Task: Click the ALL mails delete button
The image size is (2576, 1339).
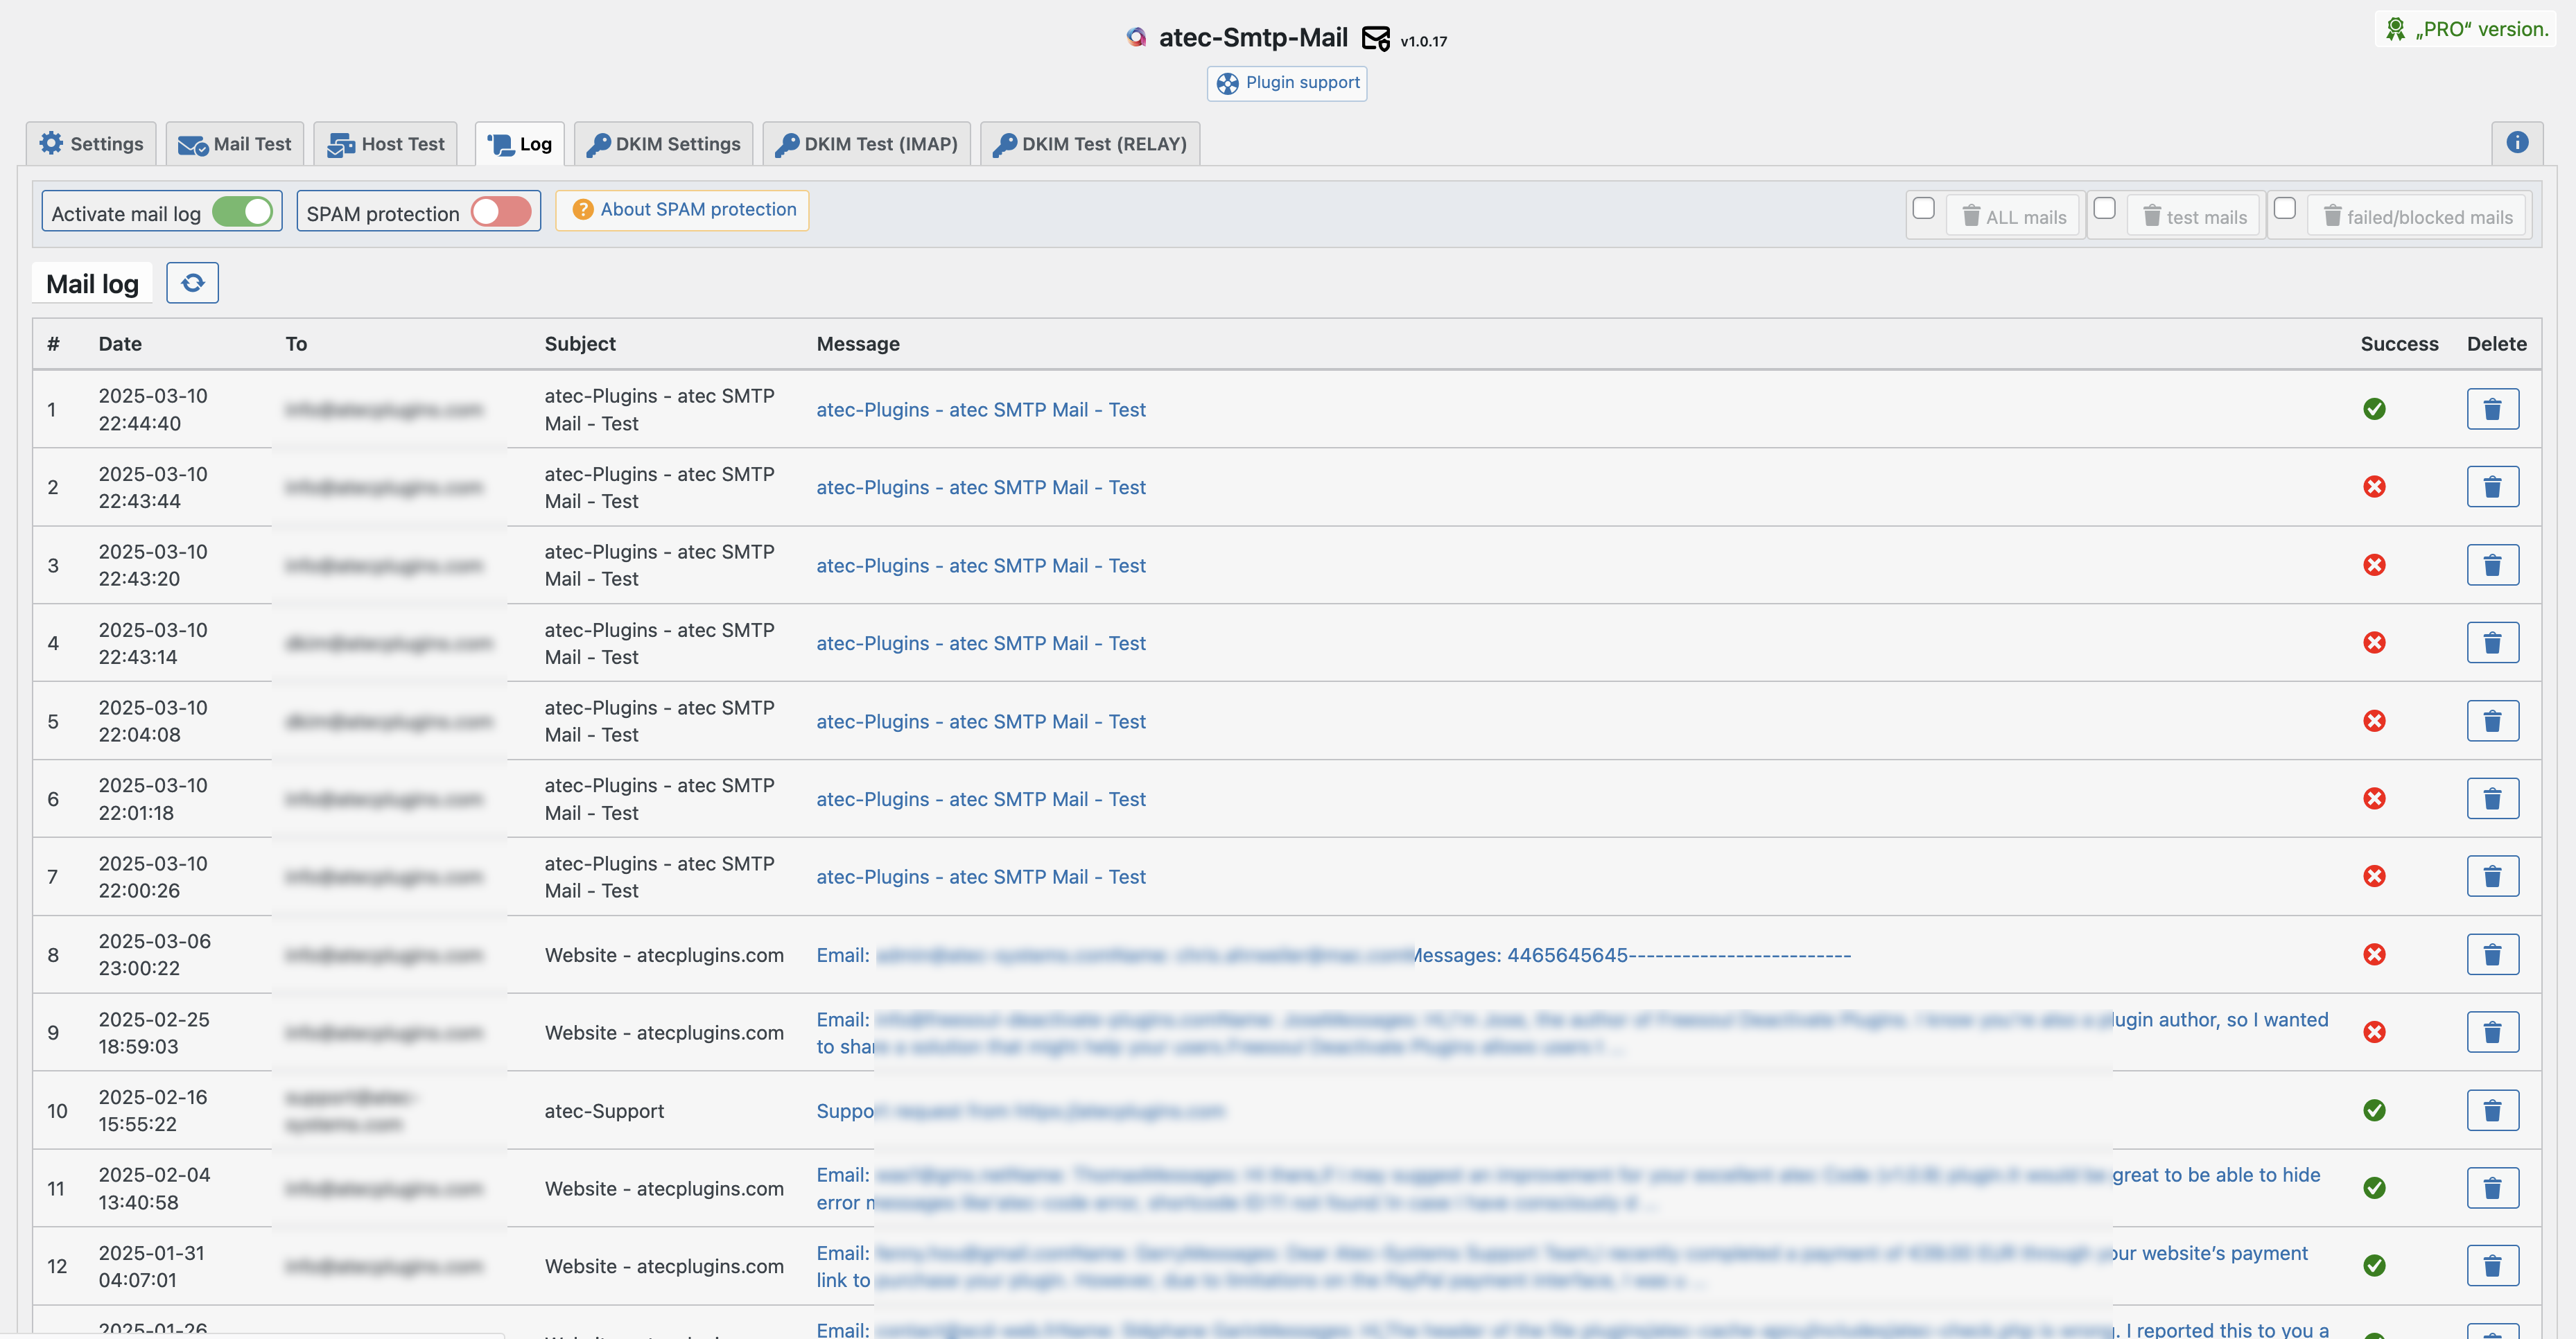Action: click(2012, 216)
